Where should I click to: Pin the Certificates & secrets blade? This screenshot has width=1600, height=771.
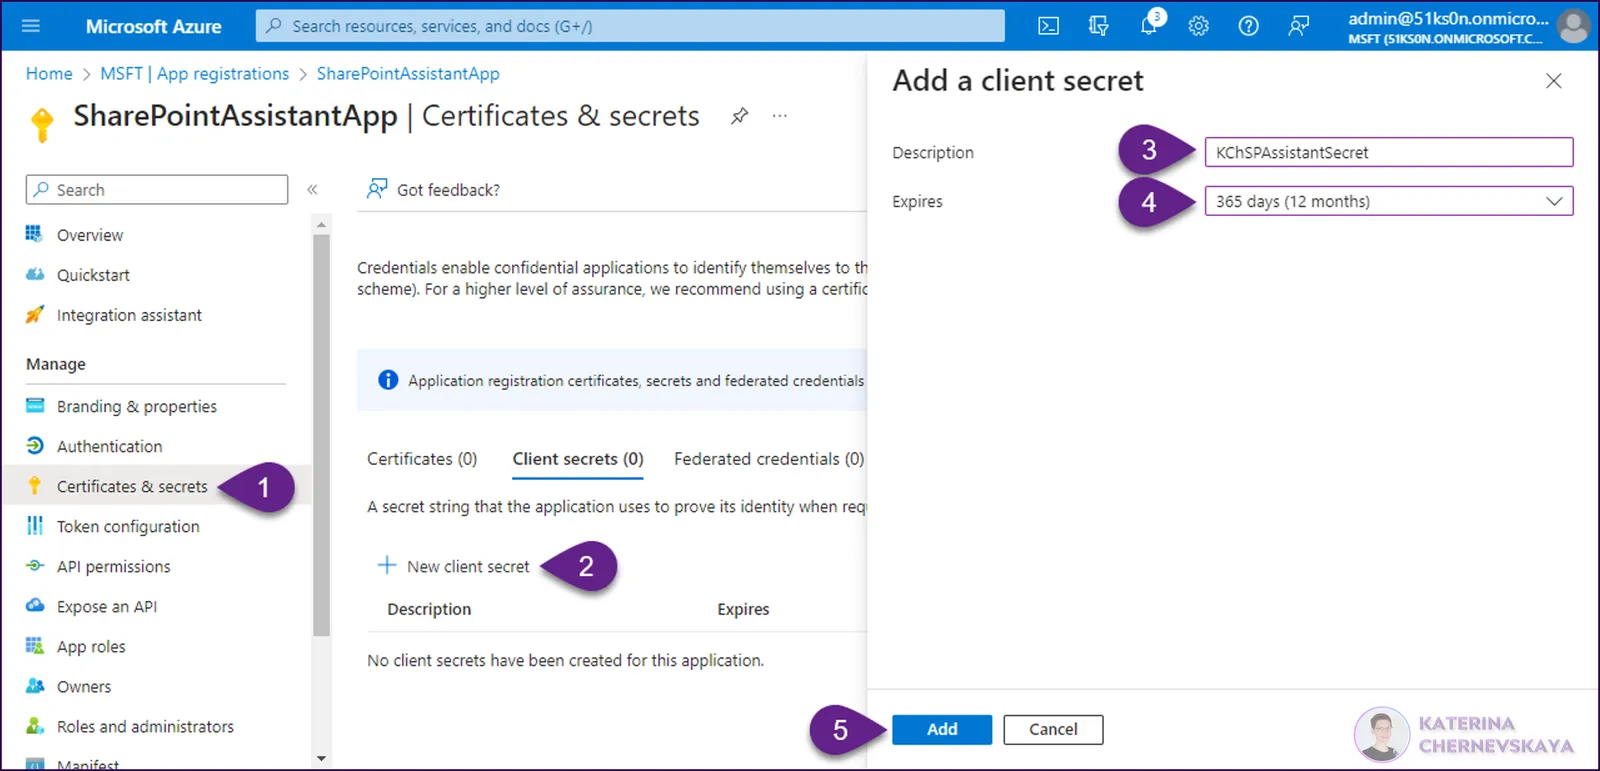coord(739,116)
